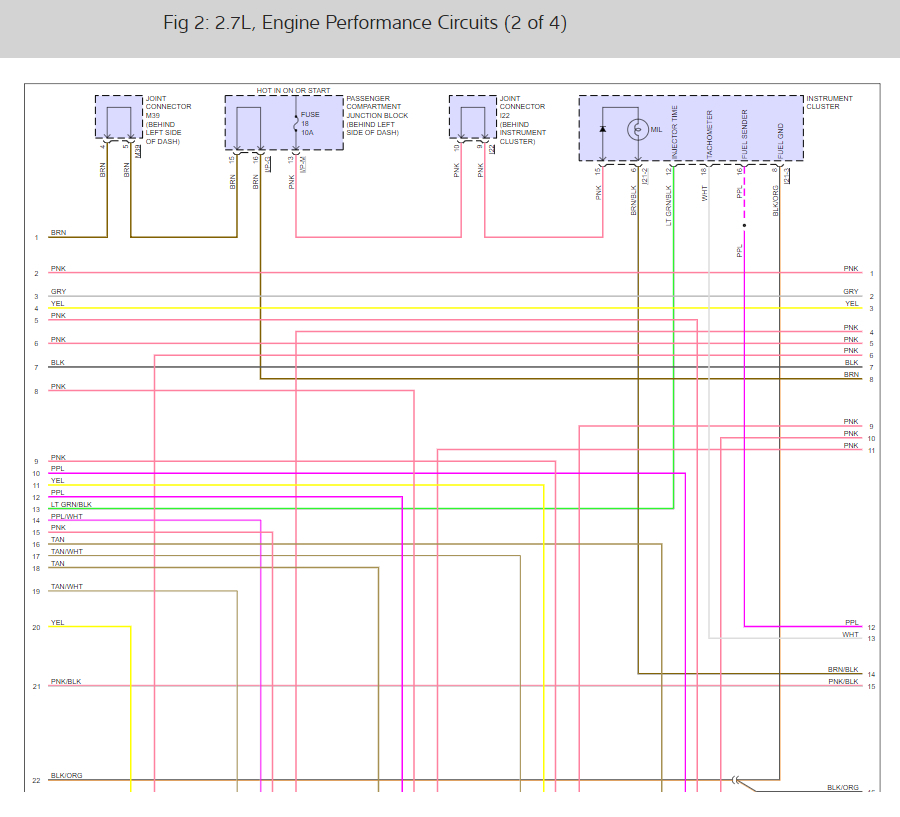900x817 pixels.
Task: Click the 'I21-3' connector reference label
Action: tap(787, 176)
